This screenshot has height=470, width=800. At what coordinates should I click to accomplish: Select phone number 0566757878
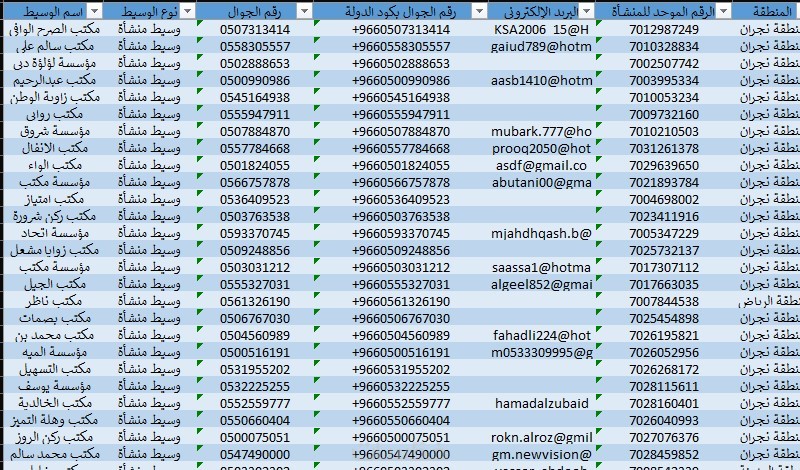pos(255,183)
